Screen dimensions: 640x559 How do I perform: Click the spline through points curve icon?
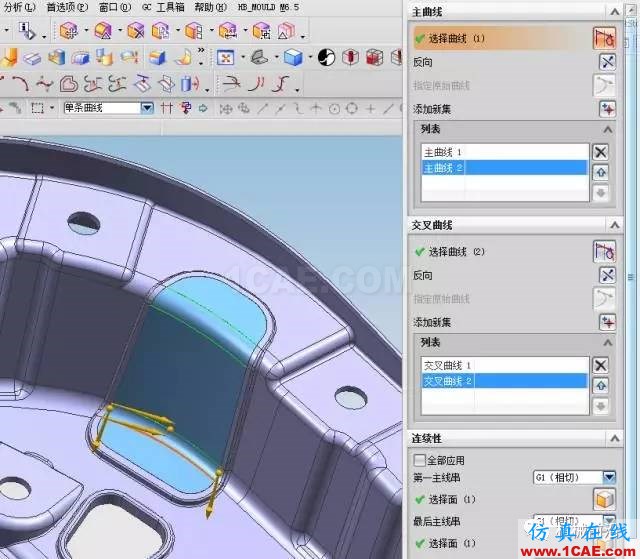click(x=44, y=84)
